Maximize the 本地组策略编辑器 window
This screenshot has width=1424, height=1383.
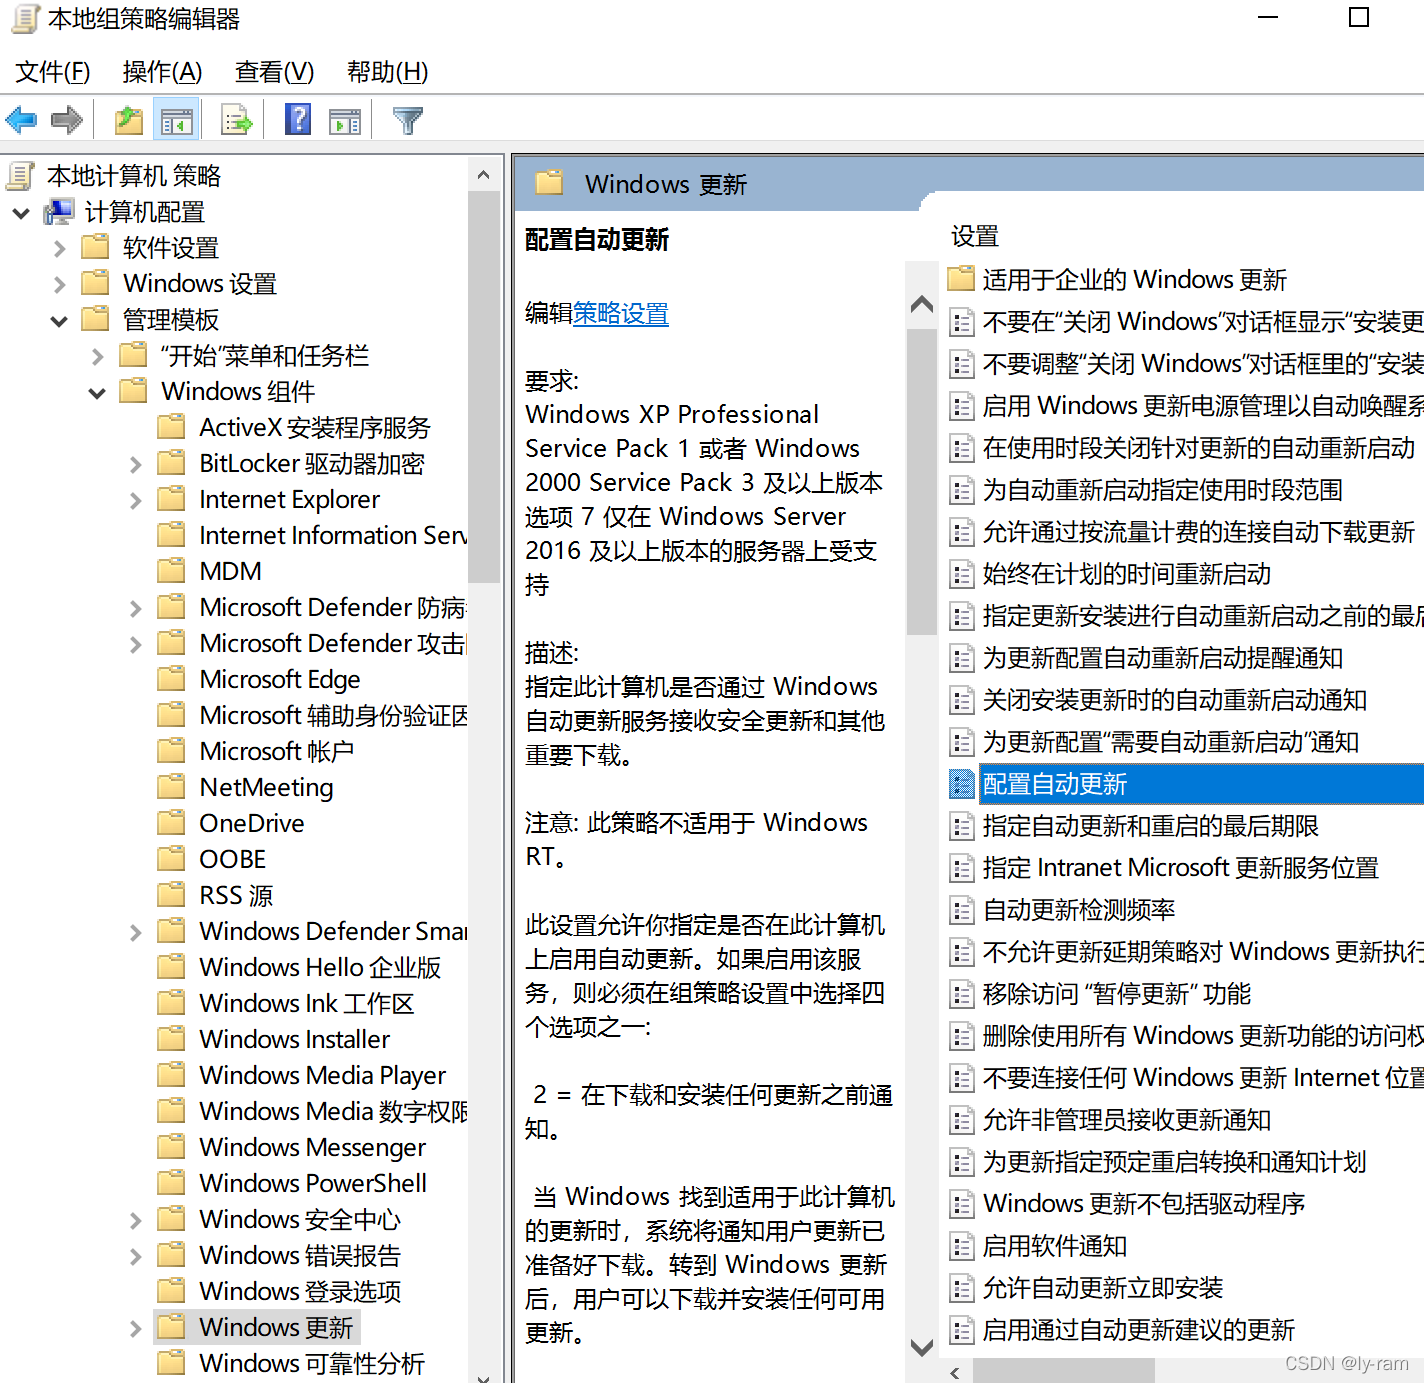[1359, 17]
